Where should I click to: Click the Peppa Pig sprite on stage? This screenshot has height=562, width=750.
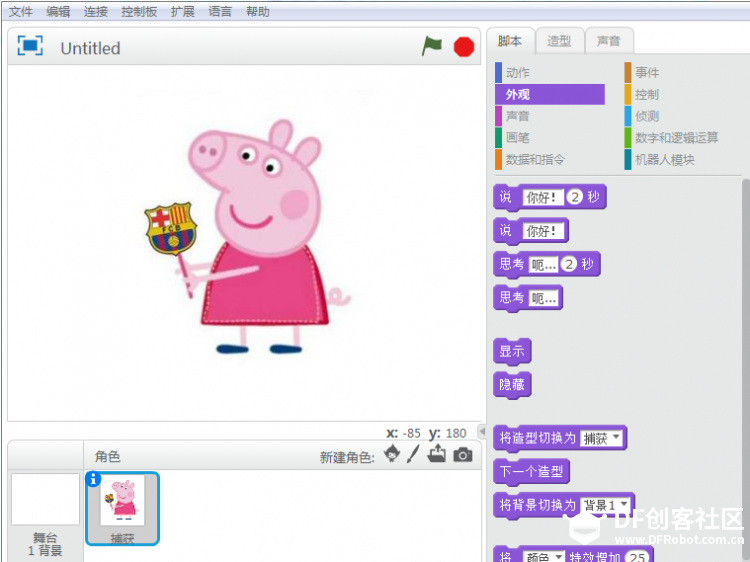[249, 237]
